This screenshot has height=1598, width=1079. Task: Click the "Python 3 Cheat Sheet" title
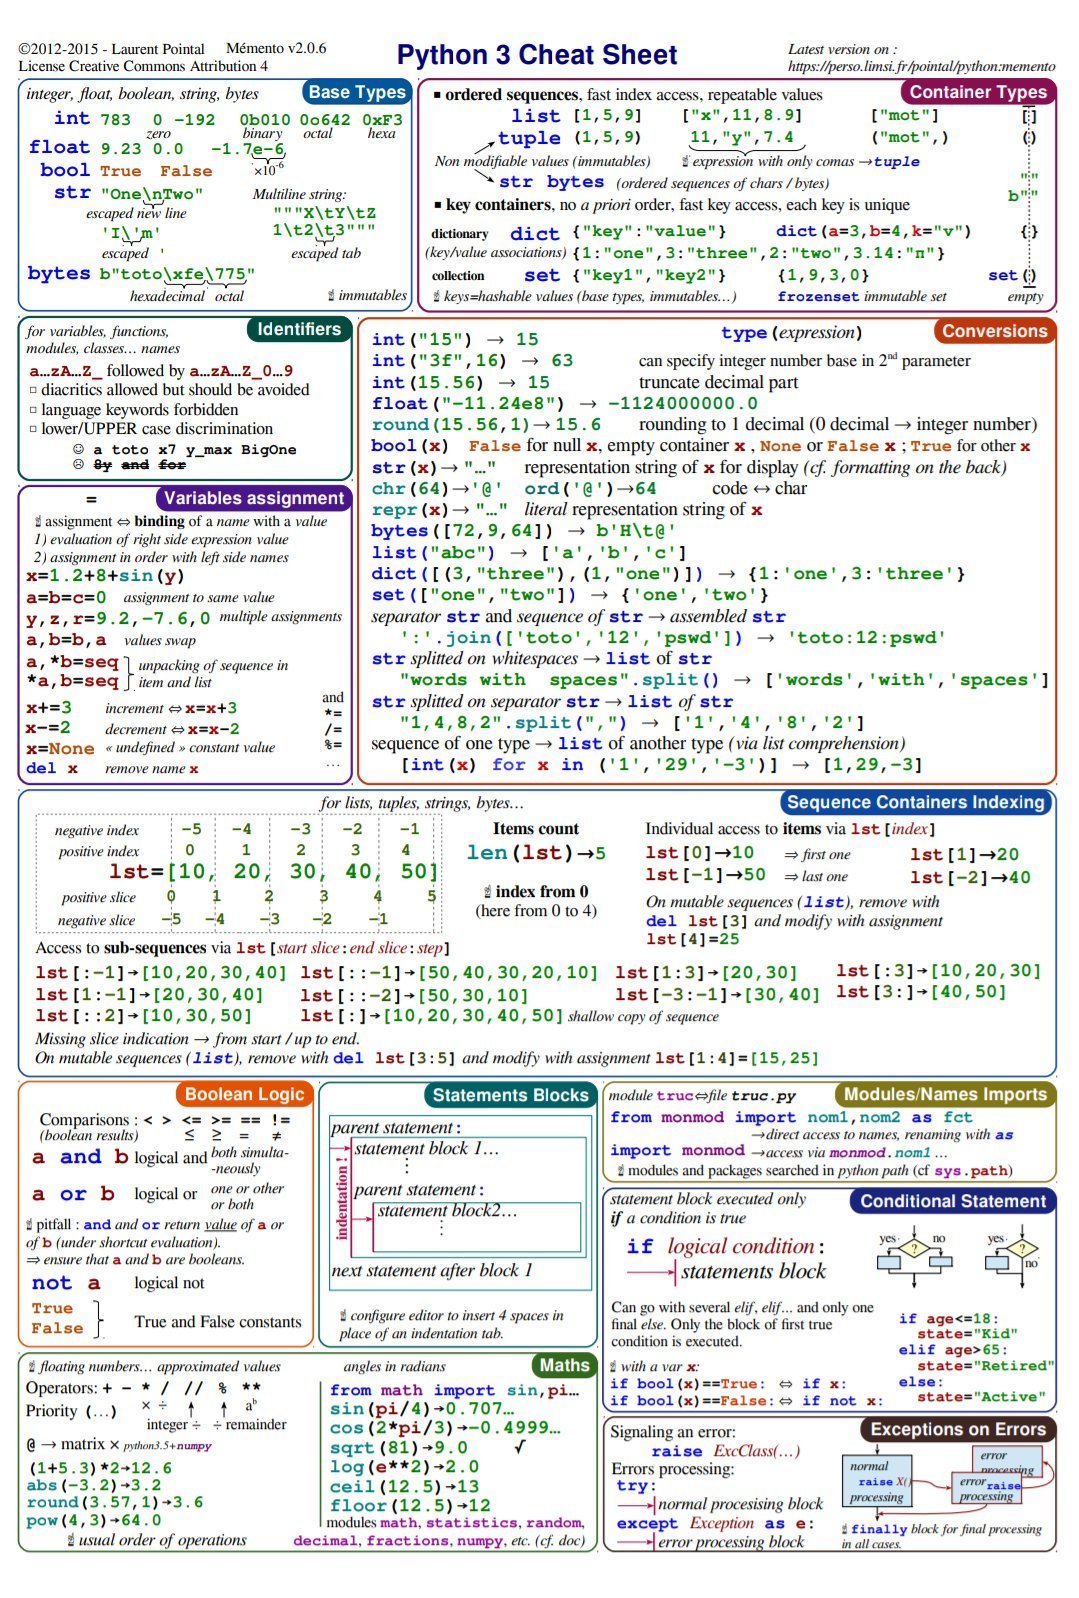point(537,55)
